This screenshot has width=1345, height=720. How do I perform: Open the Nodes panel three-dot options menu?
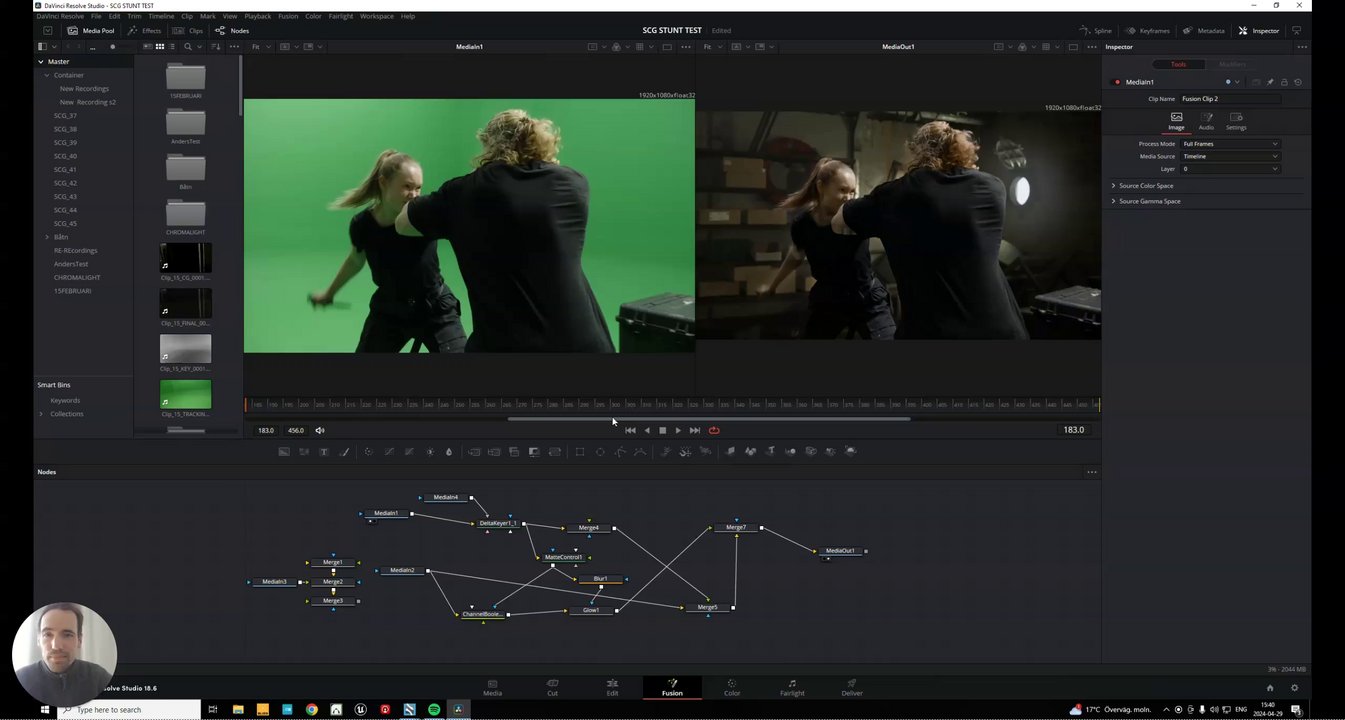click(1092, 472)
